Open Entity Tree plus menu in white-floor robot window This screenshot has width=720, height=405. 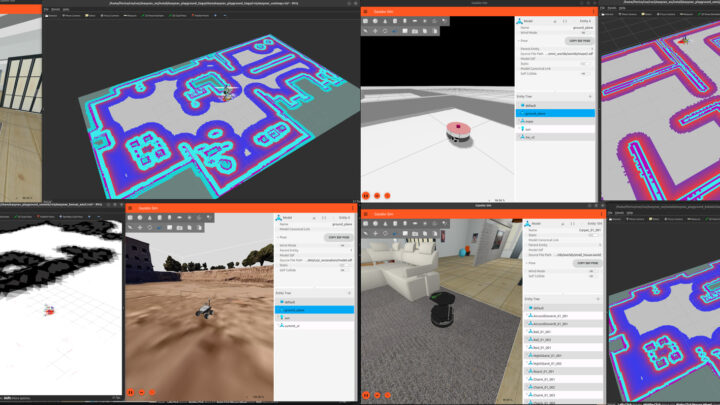tap(590, 96)
